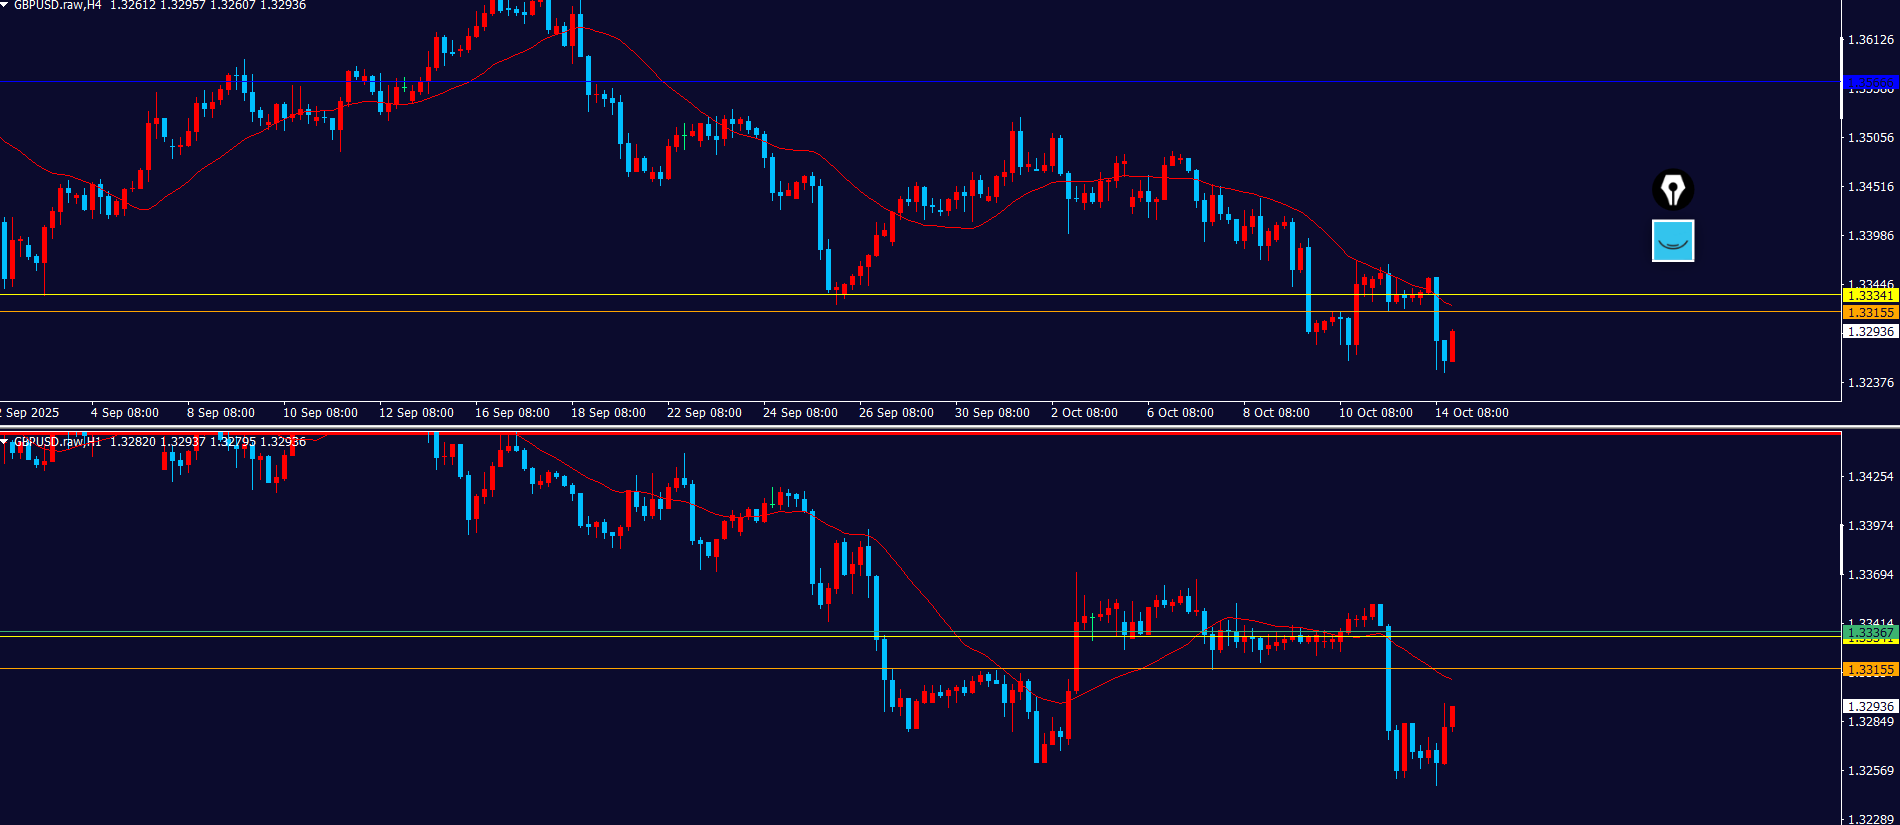This screenshot has height=825, width=1900.
Task: Click the white 1.32936 current price on H1
Action: [1869, 706]
